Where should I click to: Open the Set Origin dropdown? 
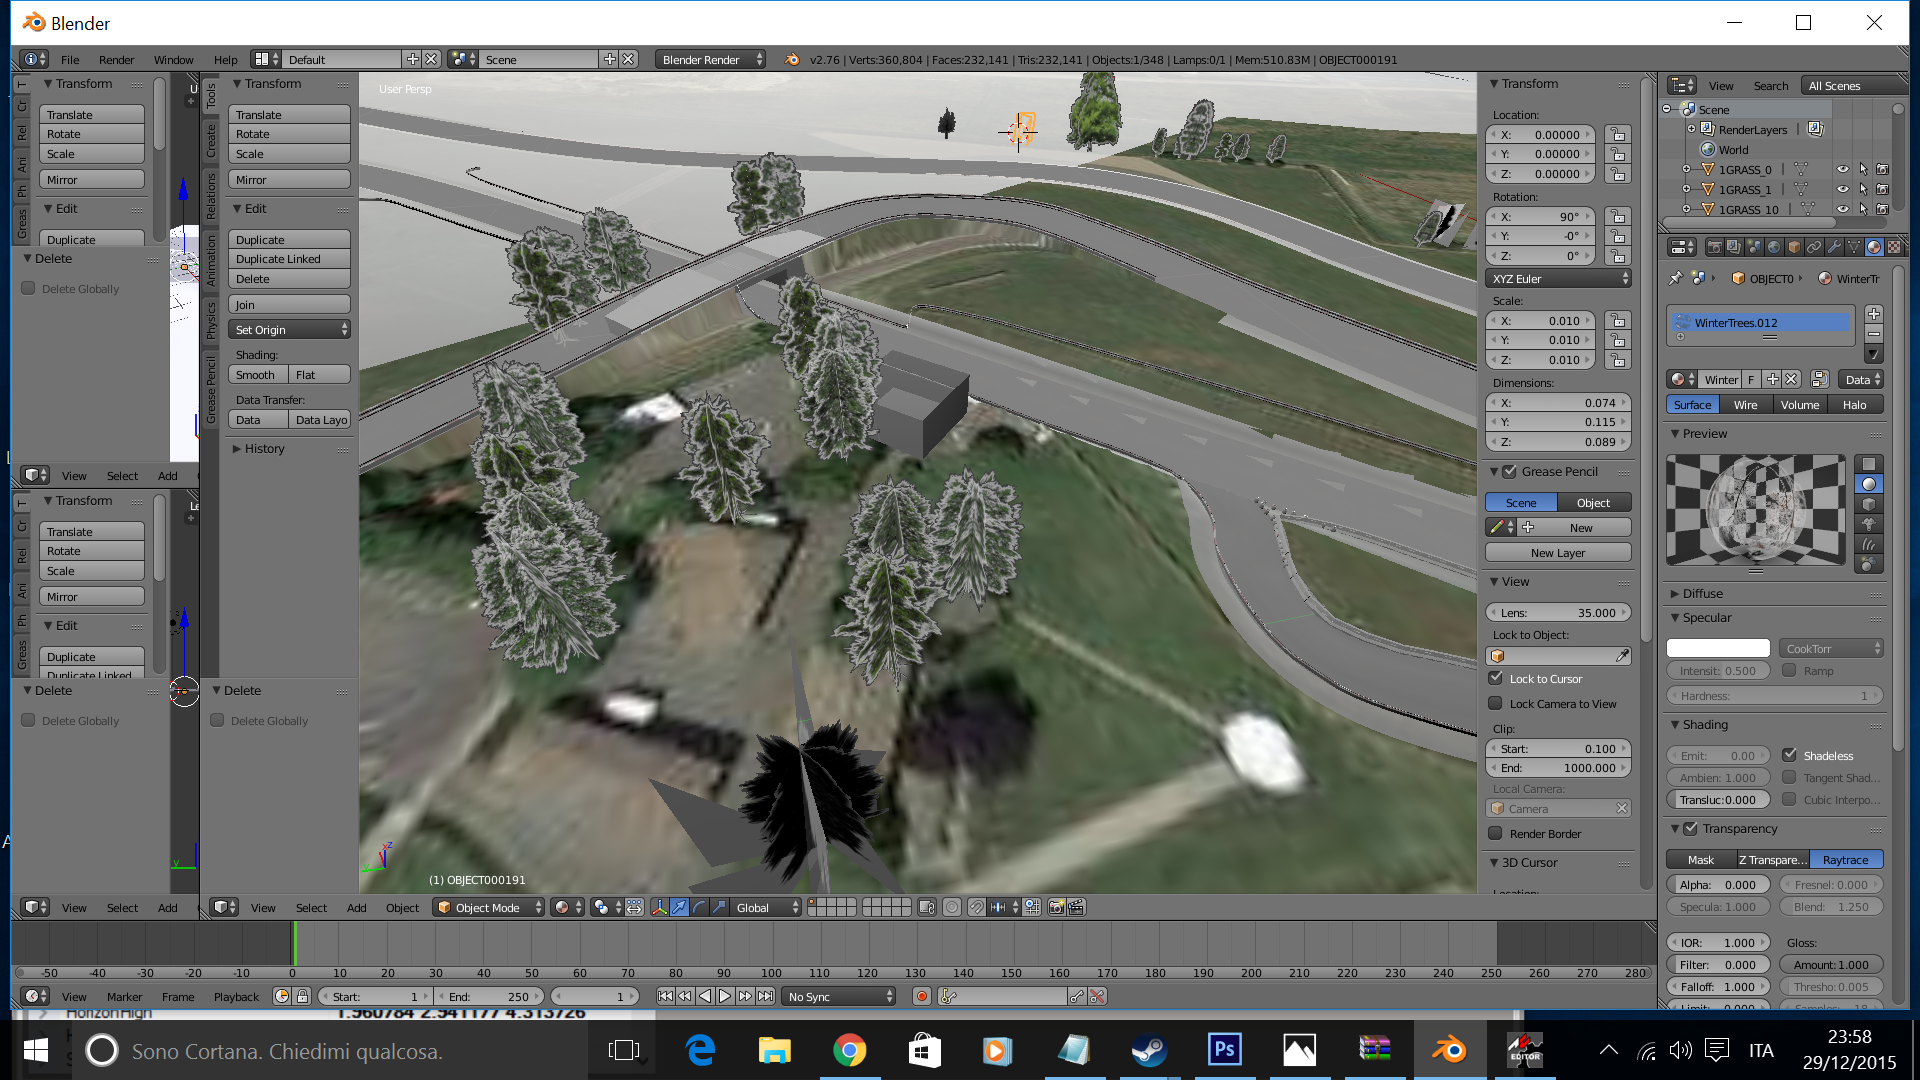[290, 330]
